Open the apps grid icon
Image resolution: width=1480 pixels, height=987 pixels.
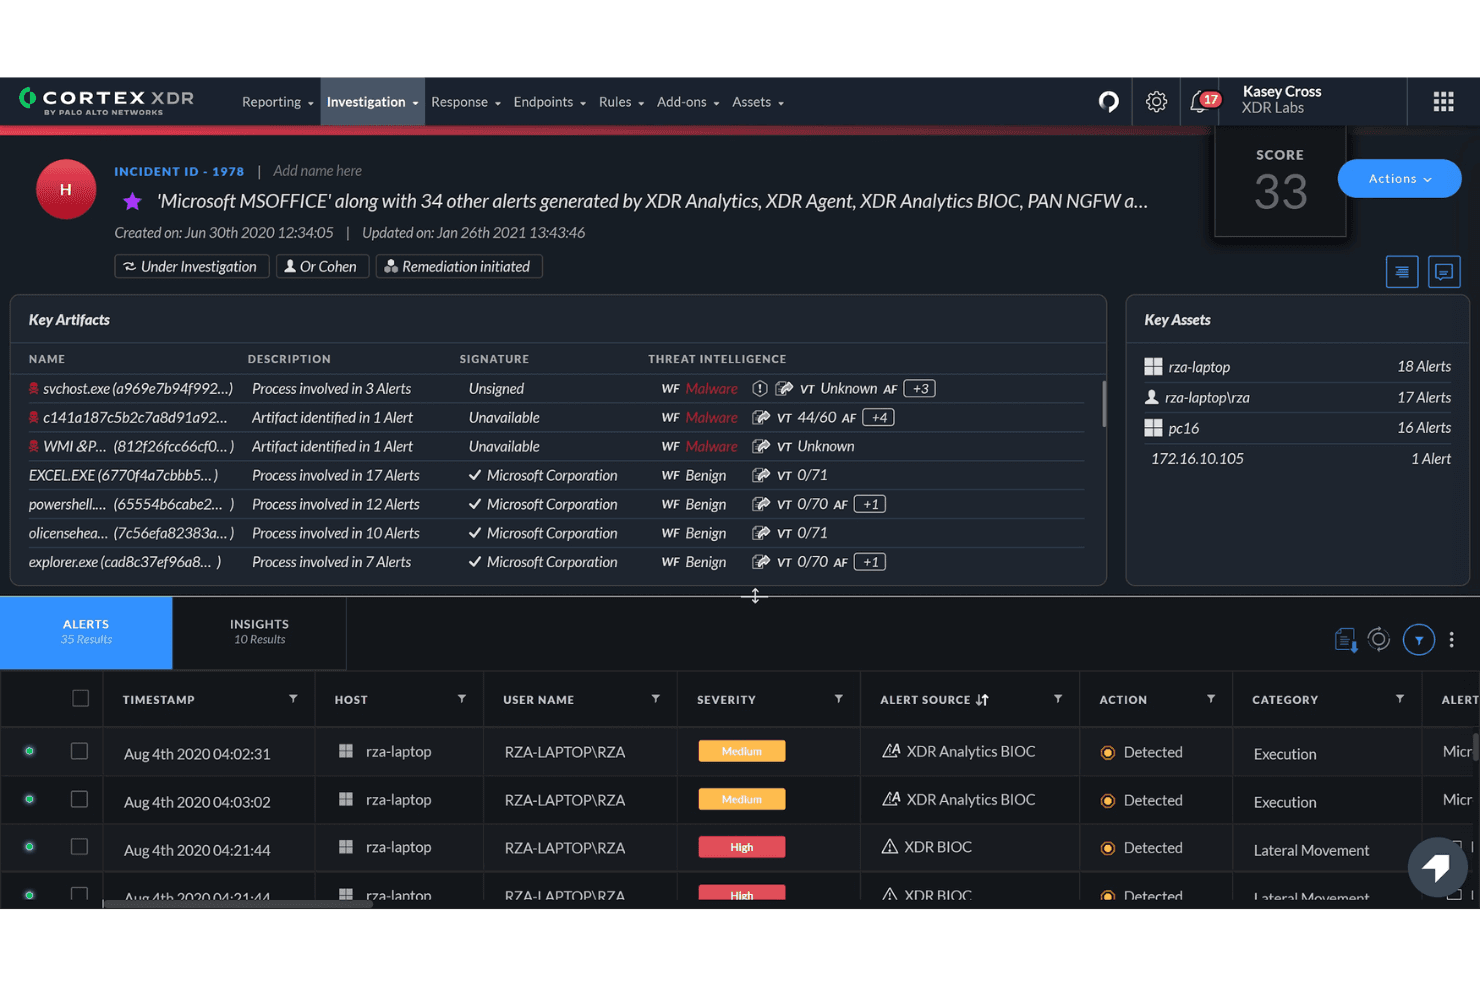pos(1443,101)
